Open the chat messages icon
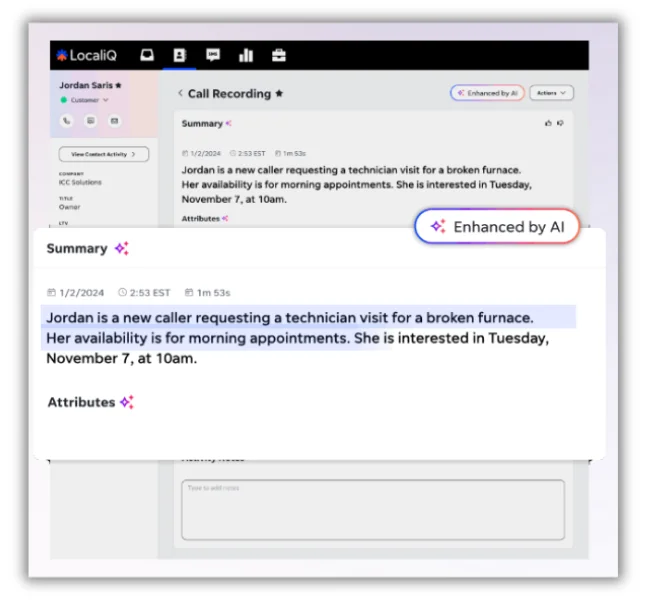This screenshot has width=652, height=600. 213,55
